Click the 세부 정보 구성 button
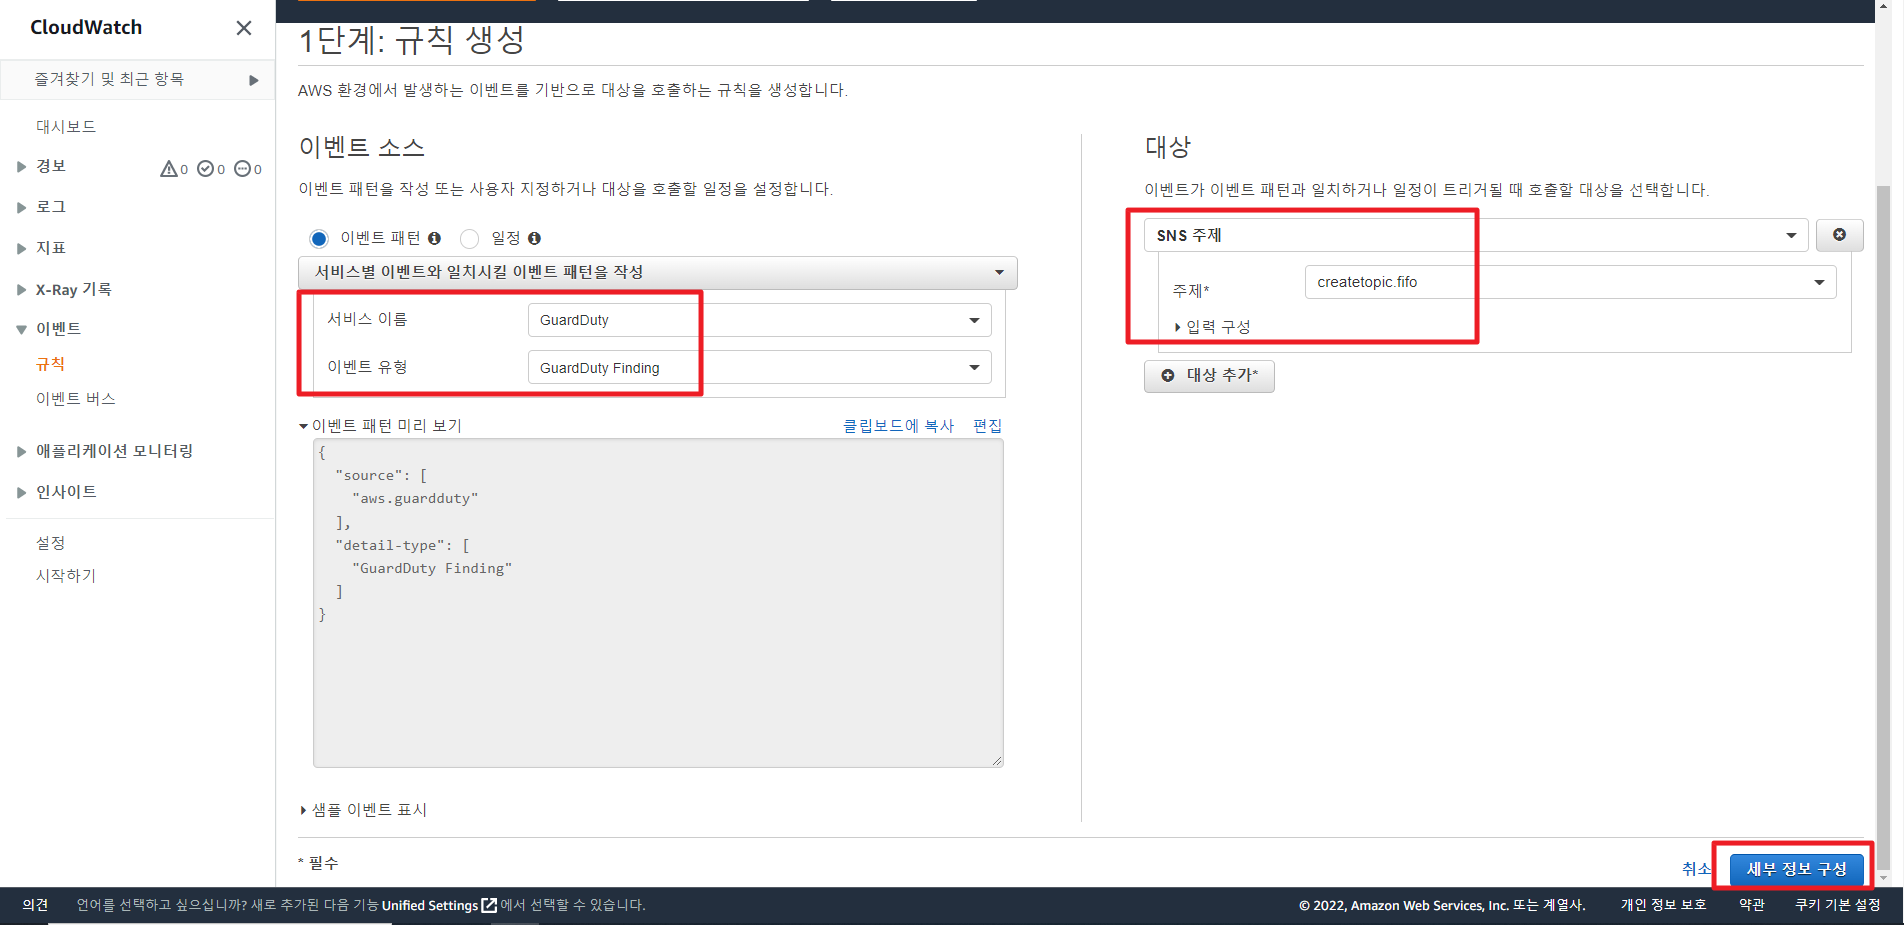This screenshot has height=925, width=1904. point(1796,869)
